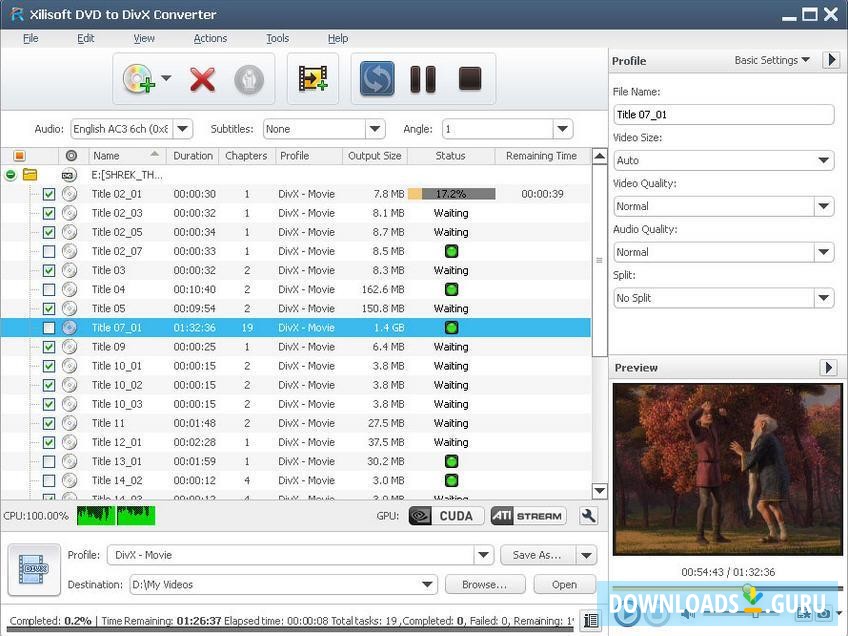Image resolution: width=848 pixels, height=636 pixels.
Task: Open the Audio Quality dropdown
Action: [823, 252]
